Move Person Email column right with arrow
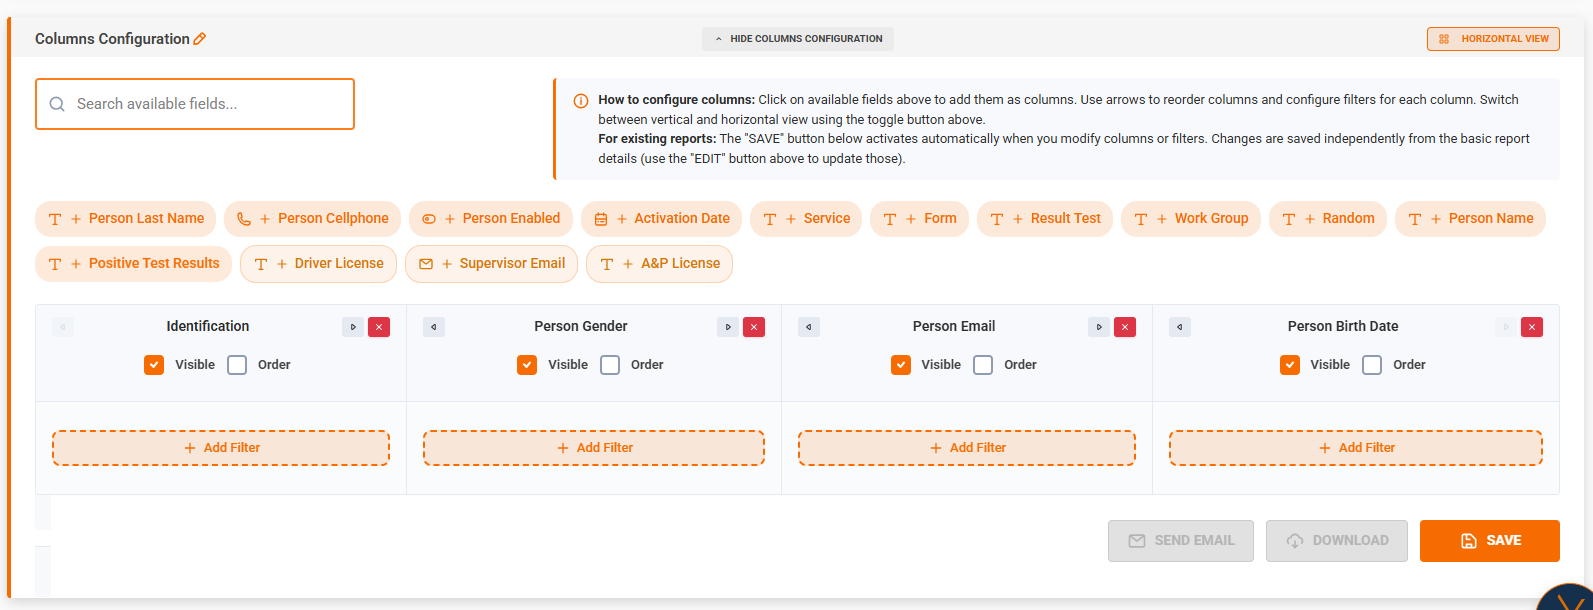Viewport: 1593px width, 610px height. click(1099, 327)
